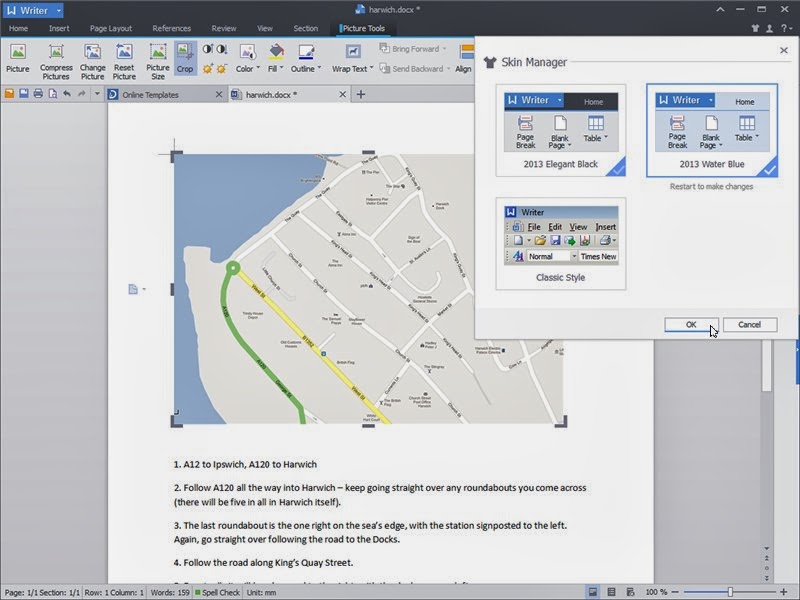Click the increase contrast icon

(x=208, y=49)
